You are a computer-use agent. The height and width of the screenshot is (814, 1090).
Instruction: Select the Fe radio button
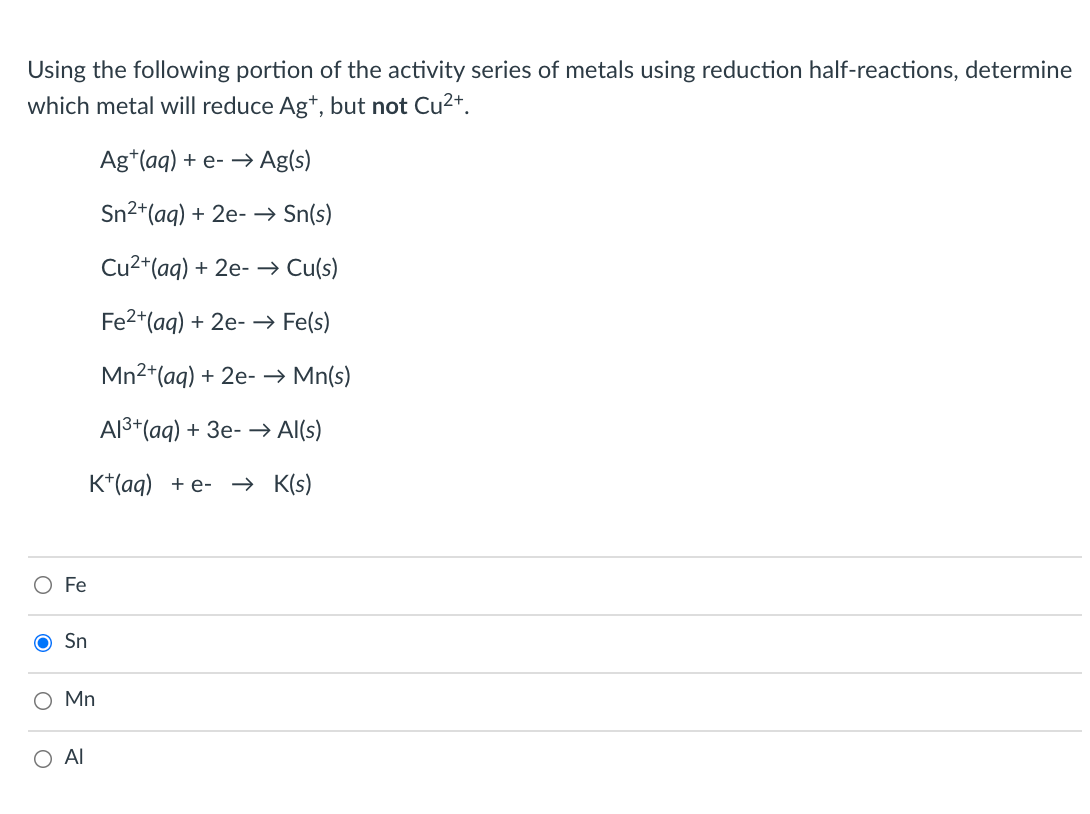tap(43, 585)
